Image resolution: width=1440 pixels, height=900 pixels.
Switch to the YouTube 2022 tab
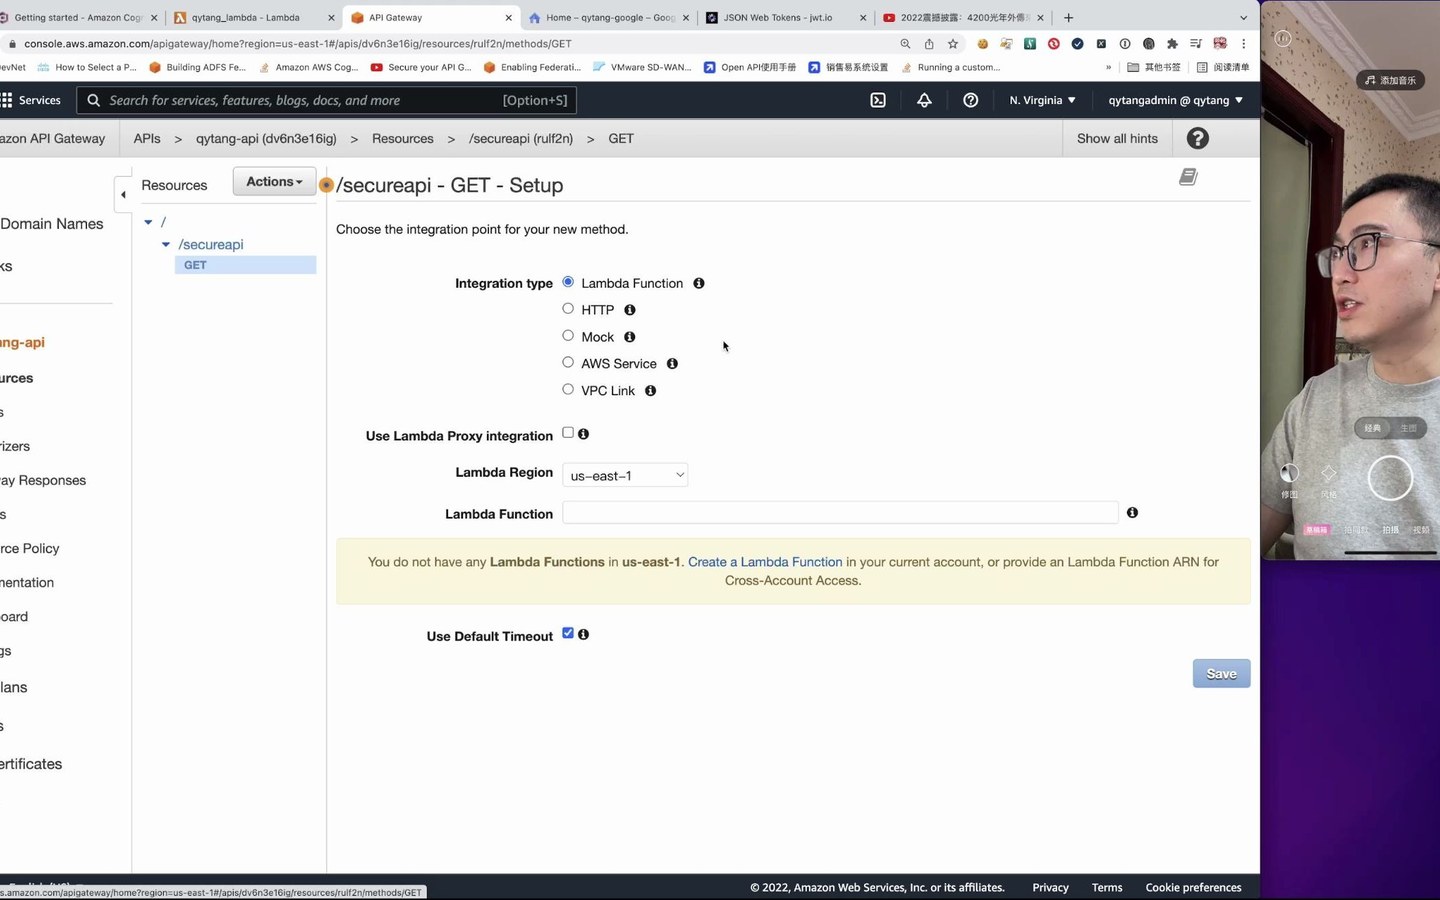[x=960, y=17]
